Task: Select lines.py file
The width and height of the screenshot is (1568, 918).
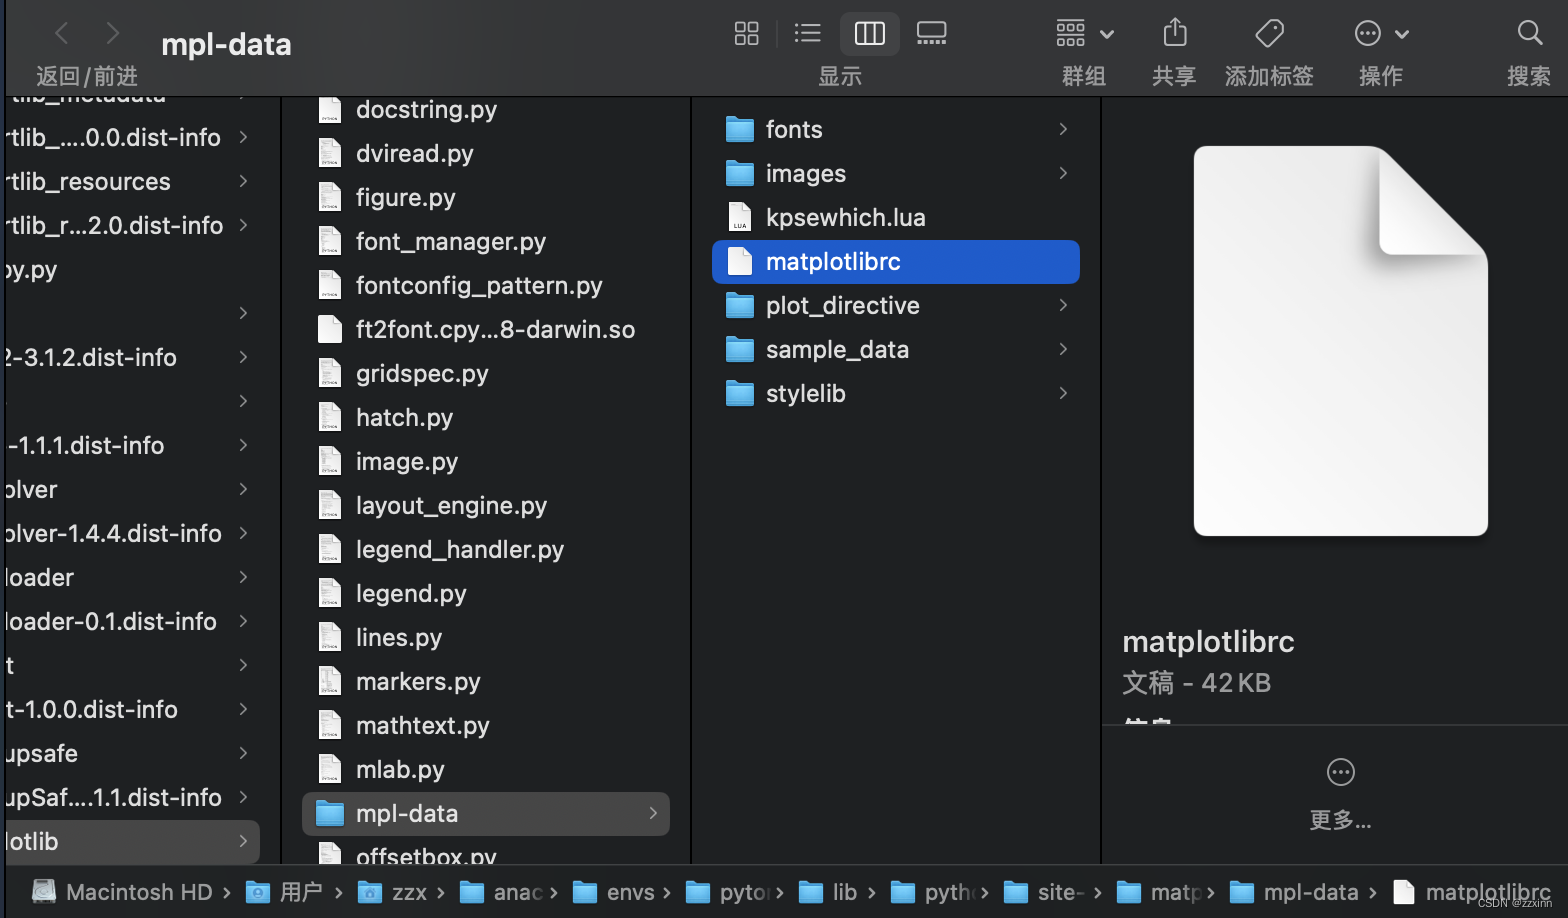Action: (x=486, y=638)
